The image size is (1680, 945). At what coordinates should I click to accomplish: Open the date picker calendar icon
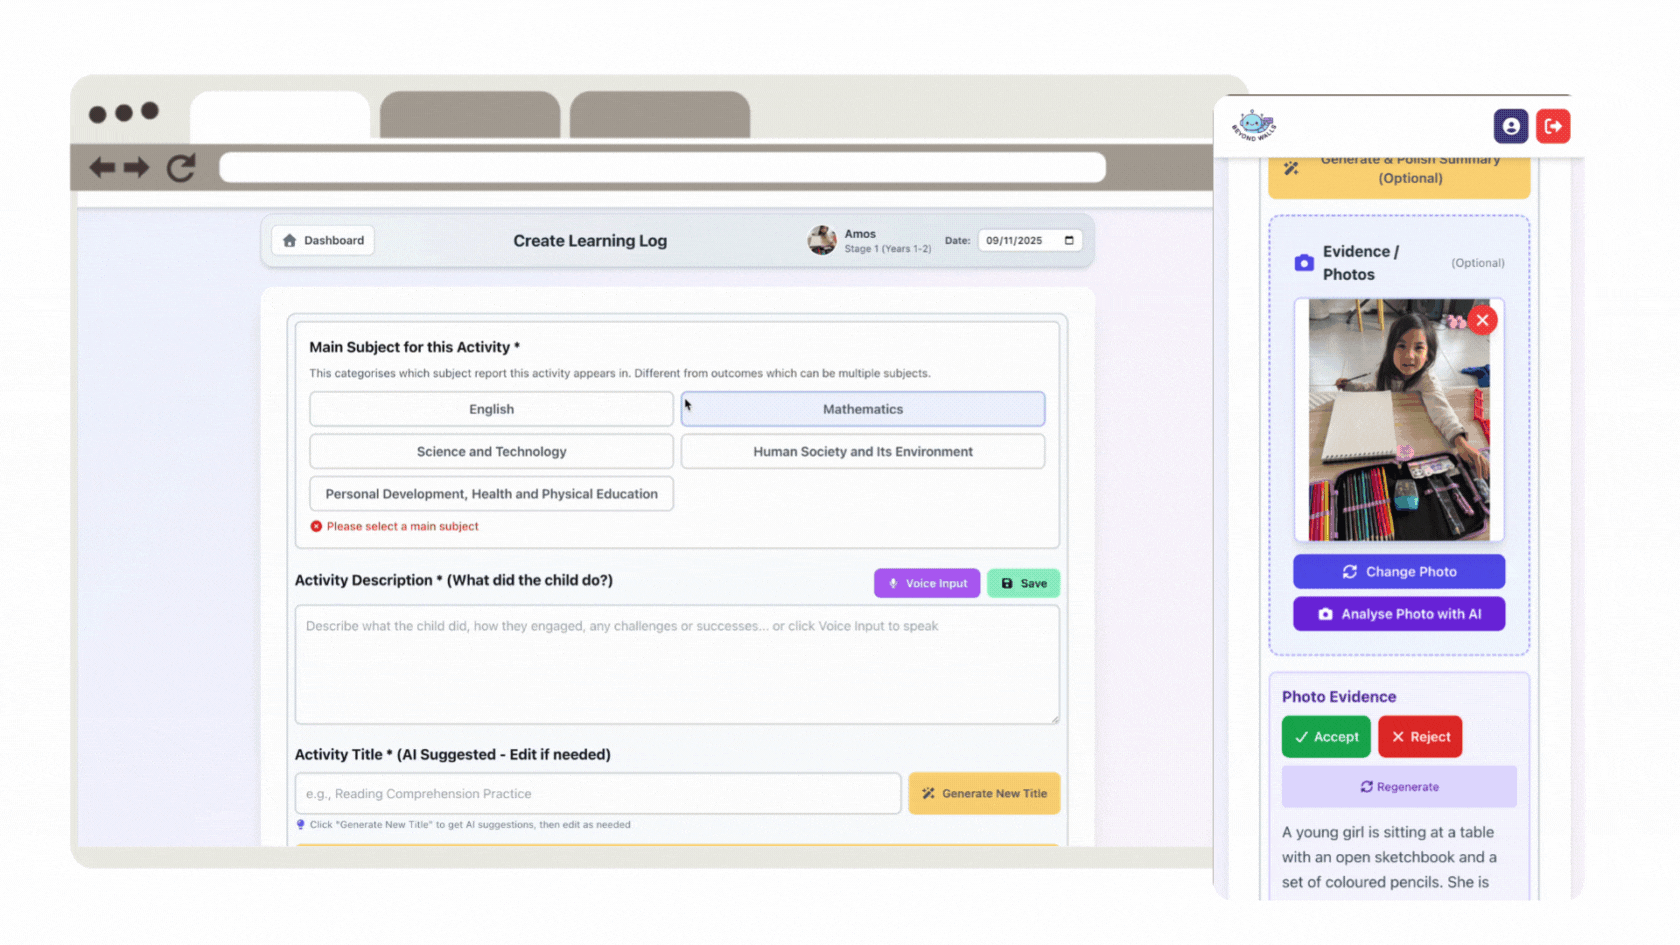click(x=1069, y=240)
